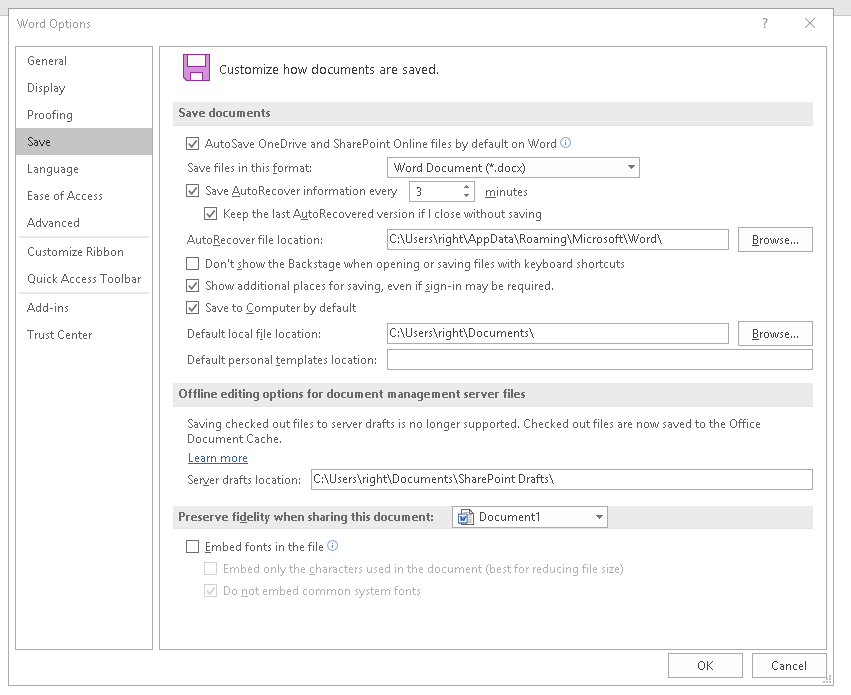Decrease AutoRecover minutes with down arrow

point(467,196)
